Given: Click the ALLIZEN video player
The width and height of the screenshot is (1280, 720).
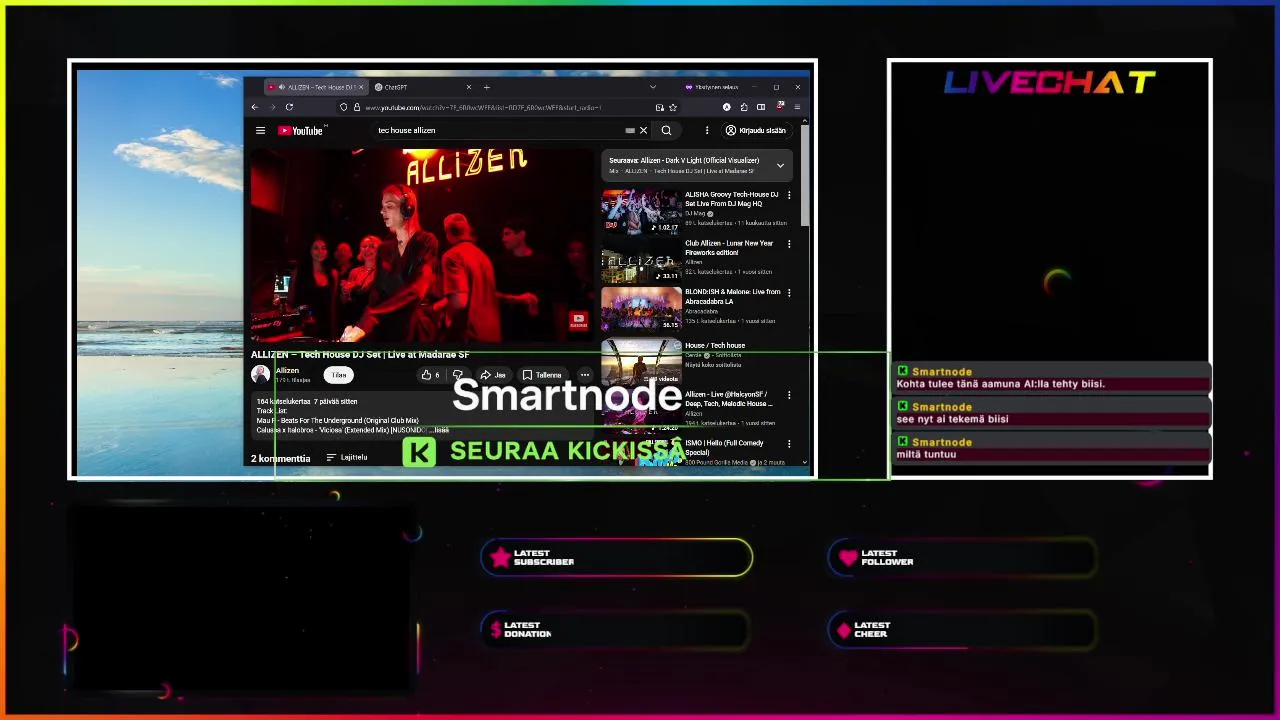Looking at the screenshot, I should (421, 245).
